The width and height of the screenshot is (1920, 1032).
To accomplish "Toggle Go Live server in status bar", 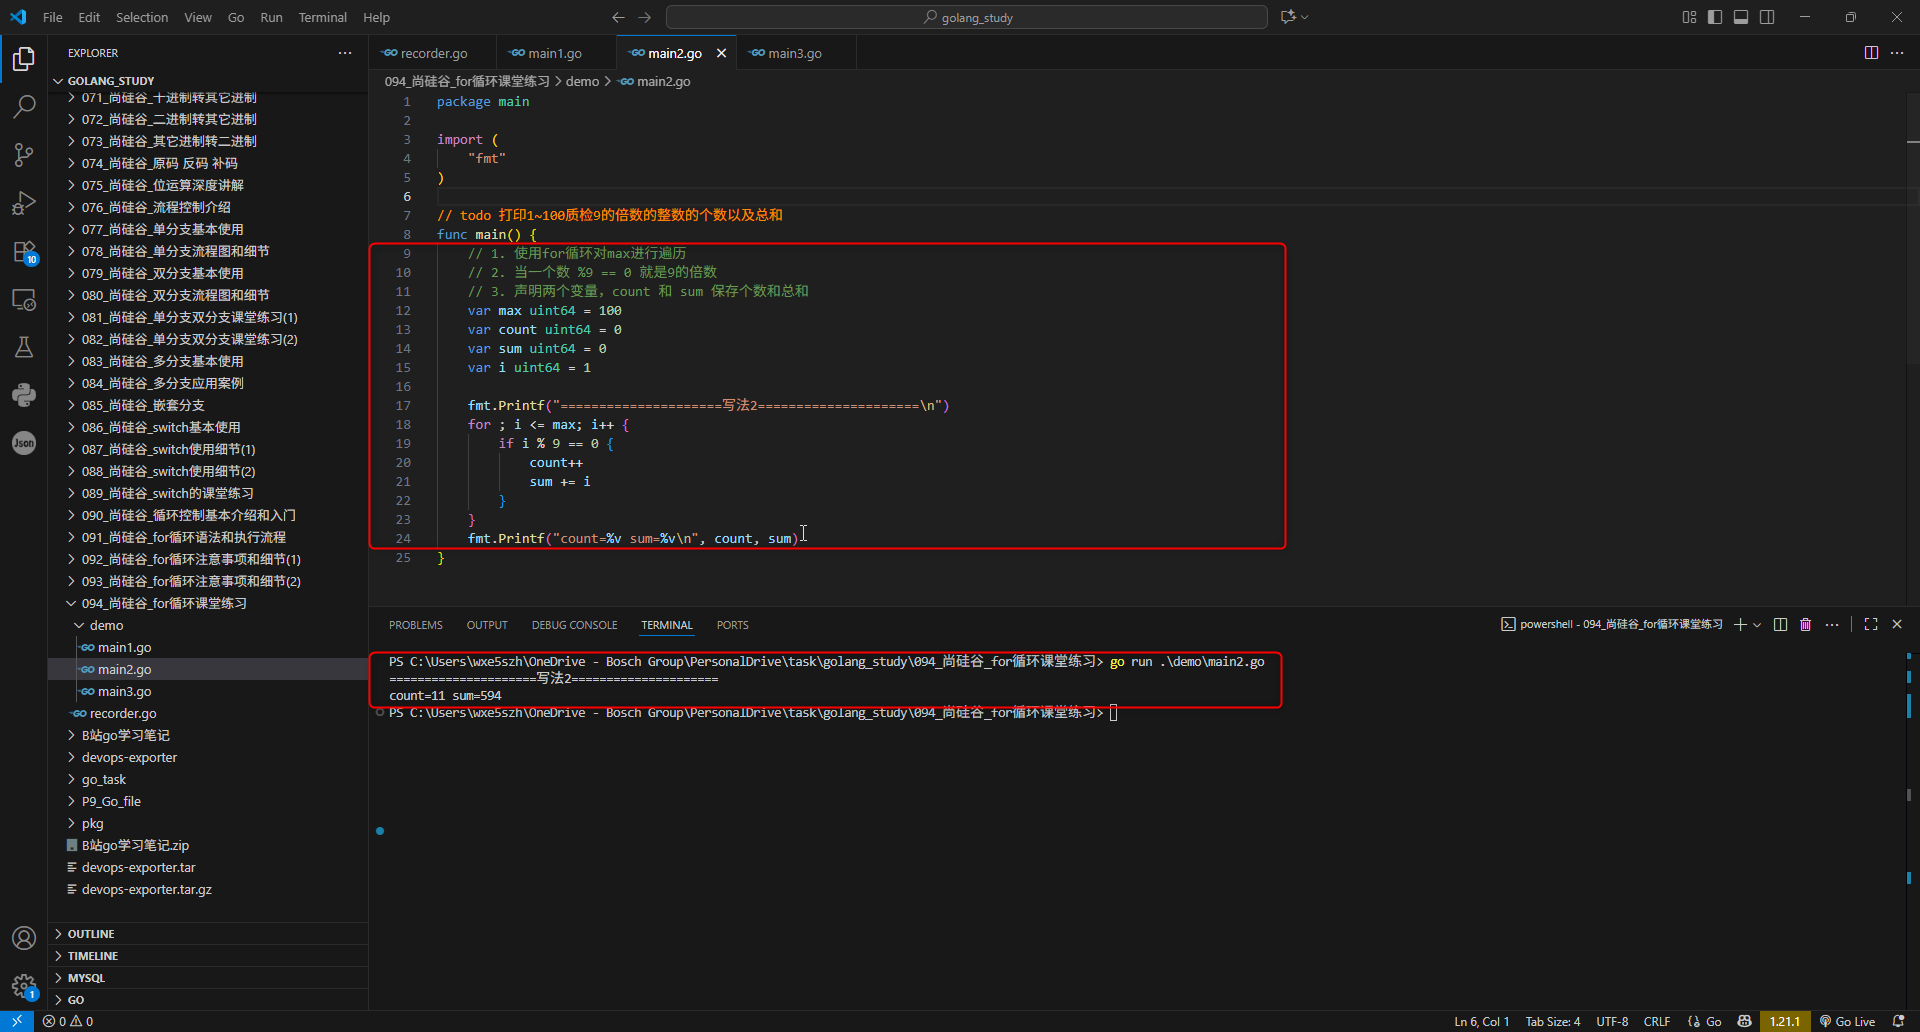I will (x=1847, y=1021).
